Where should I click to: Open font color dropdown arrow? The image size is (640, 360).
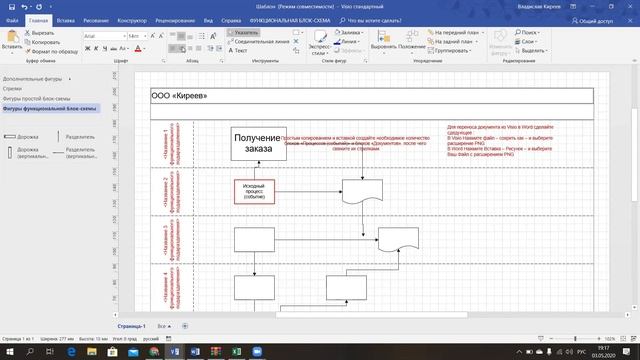(x=144, y=49)
